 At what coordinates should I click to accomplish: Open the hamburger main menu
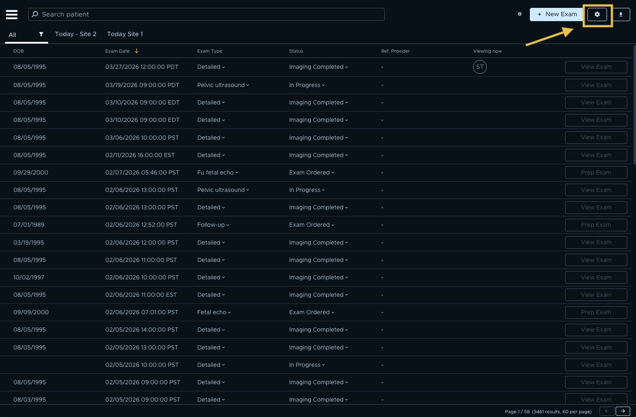click(12, 15)
